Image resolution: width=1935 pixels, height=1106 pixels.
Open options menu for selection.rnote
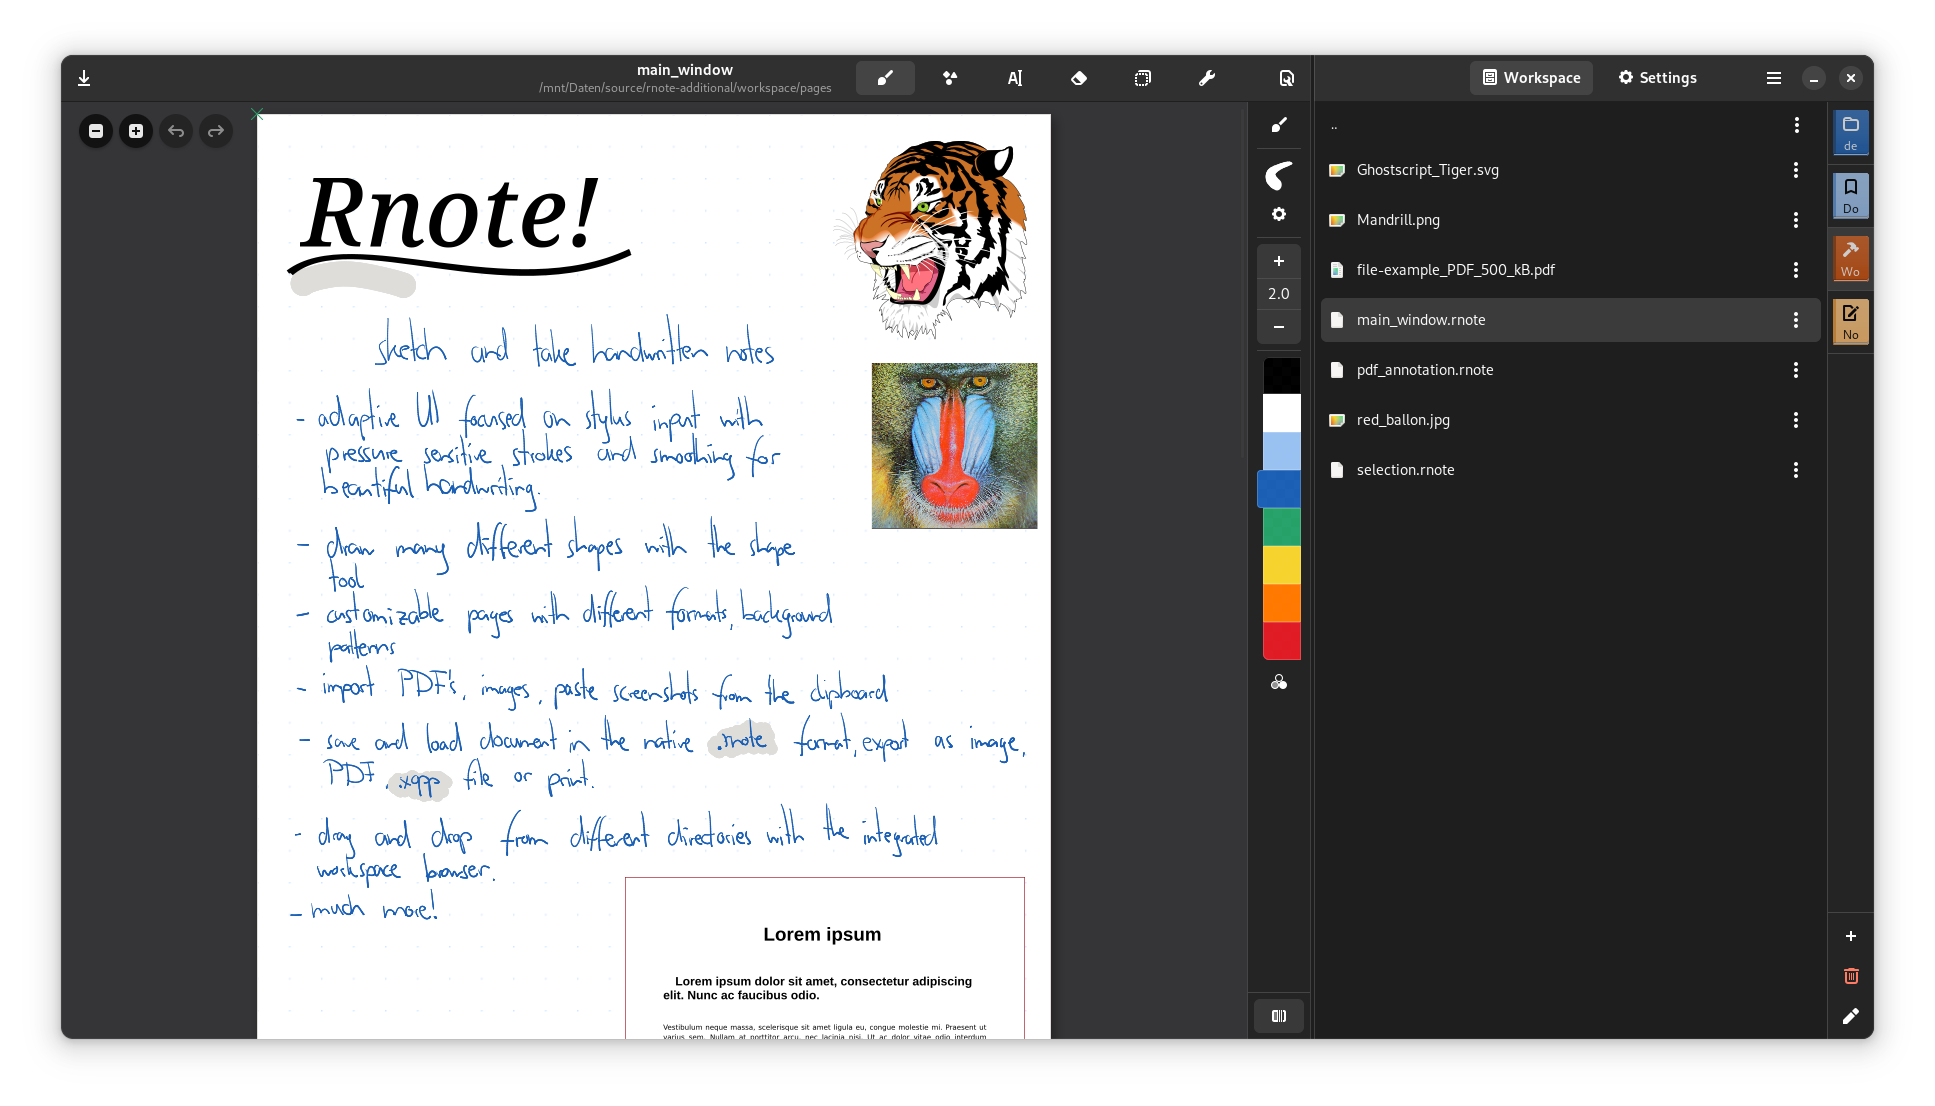(x=1796, y=470)
